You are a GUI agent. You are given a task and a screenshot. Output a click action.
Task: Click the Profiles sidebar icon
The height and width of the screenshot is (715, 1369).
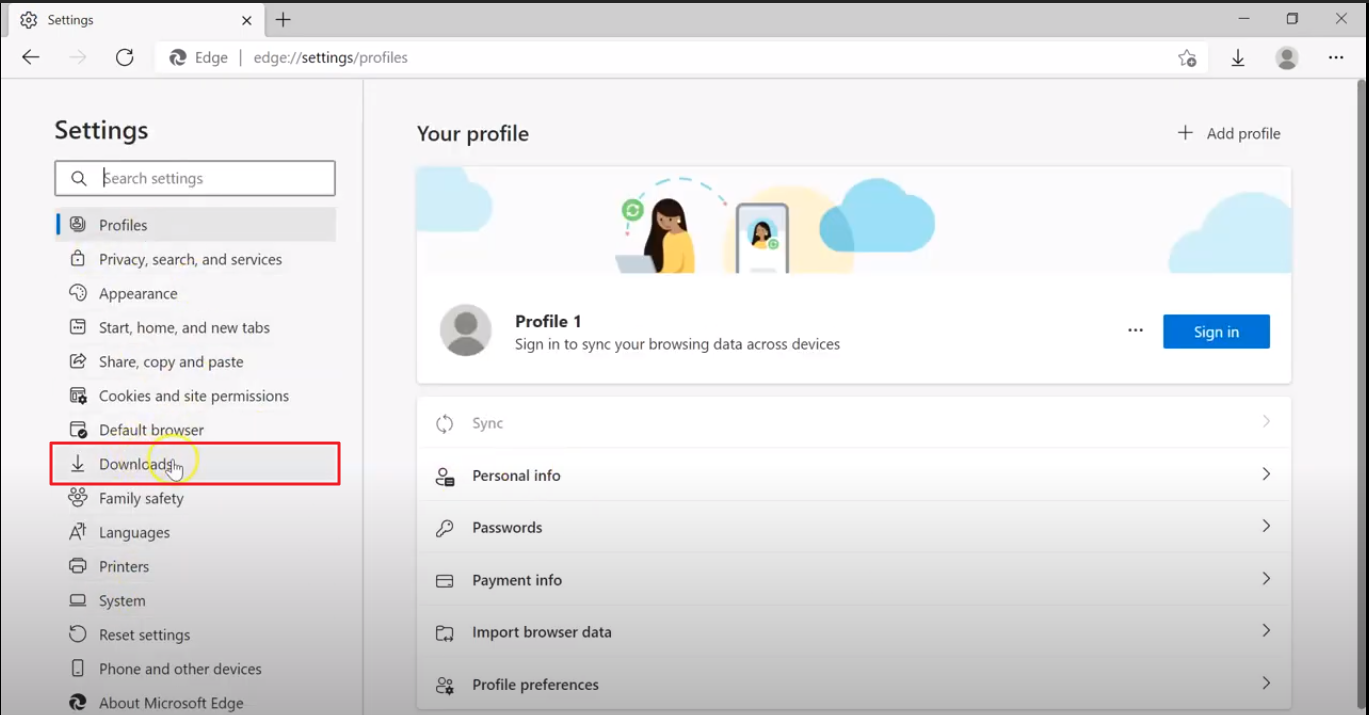[x=78, y=225]
